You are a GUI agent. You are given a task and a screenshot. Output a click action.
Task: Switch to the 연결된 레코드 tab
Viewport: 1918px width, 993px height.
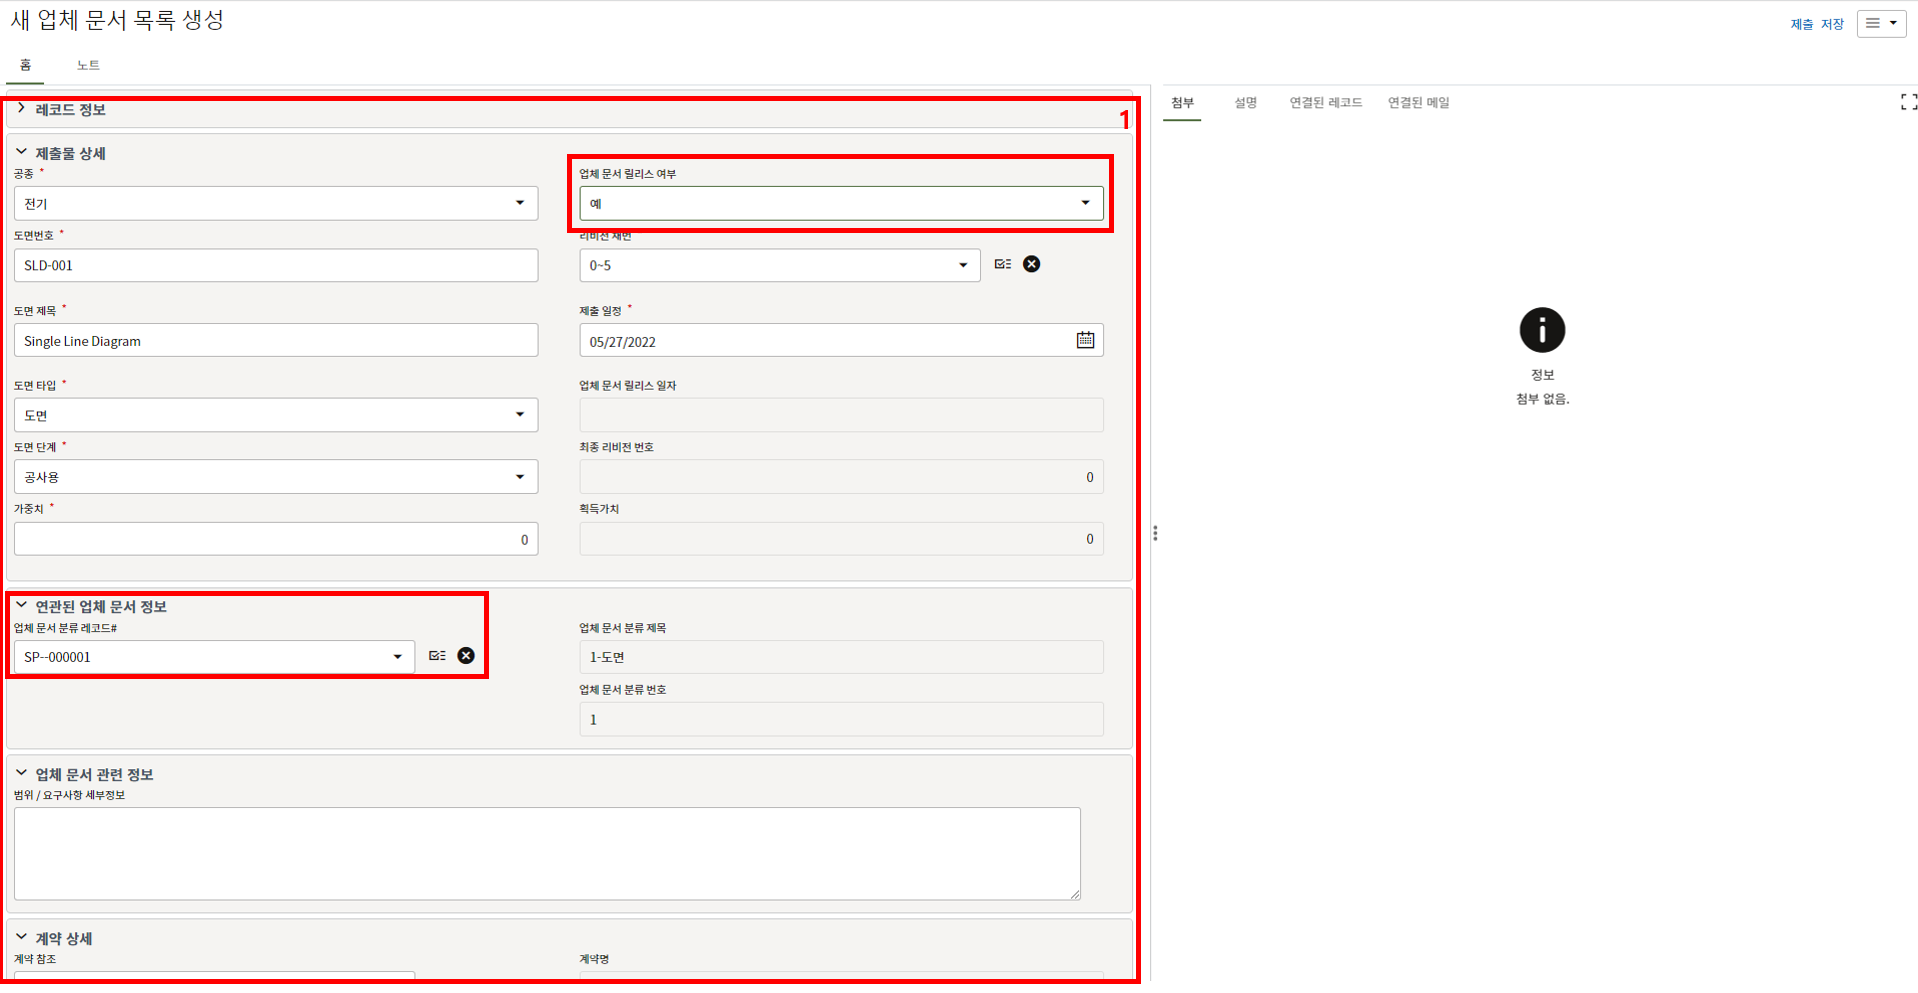pyautogui.click(x=1325, y=103)
